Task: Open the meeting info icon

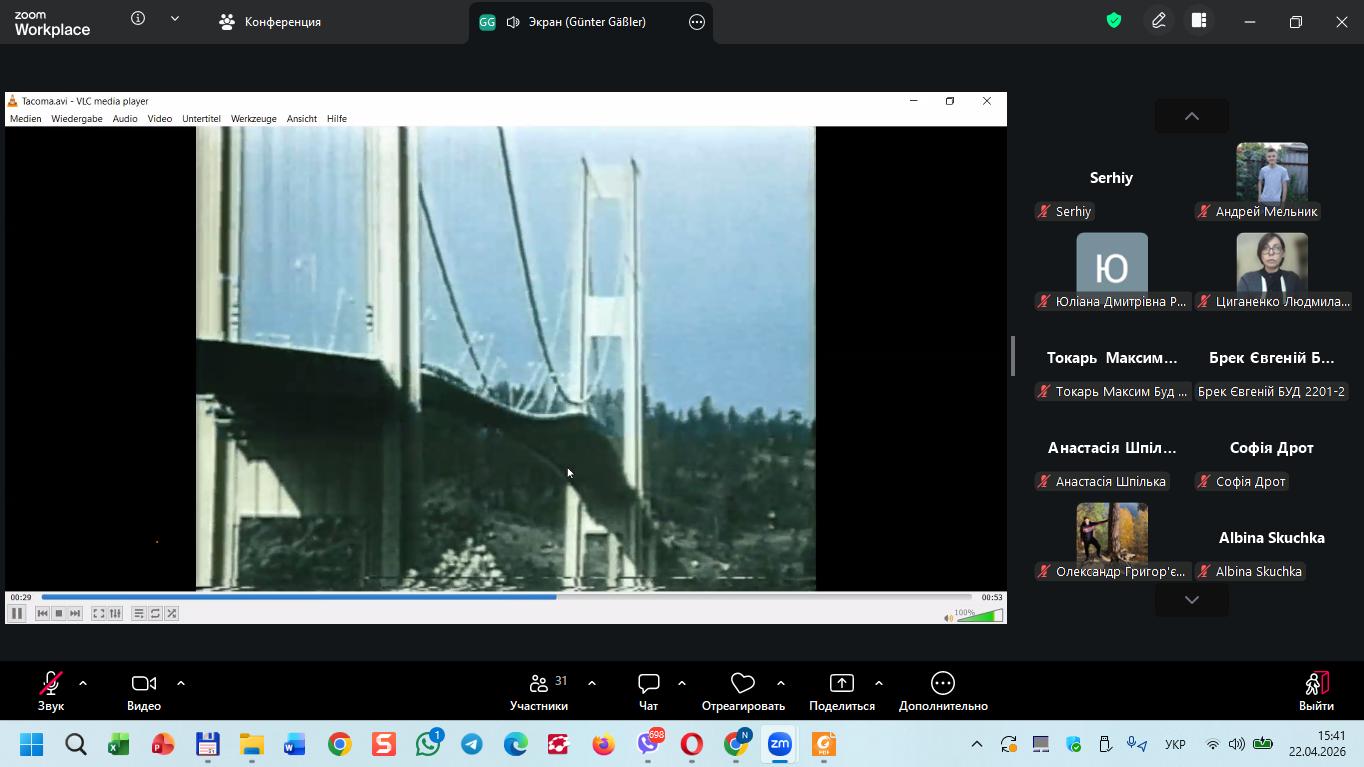Action: point(138,19)
